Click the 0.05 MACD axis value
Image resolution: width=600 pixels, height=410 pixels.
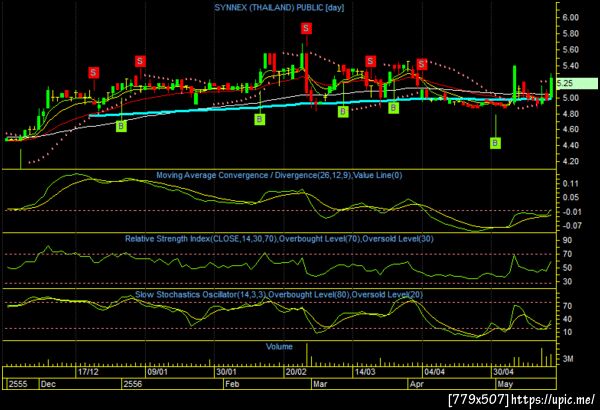(571, 198)
